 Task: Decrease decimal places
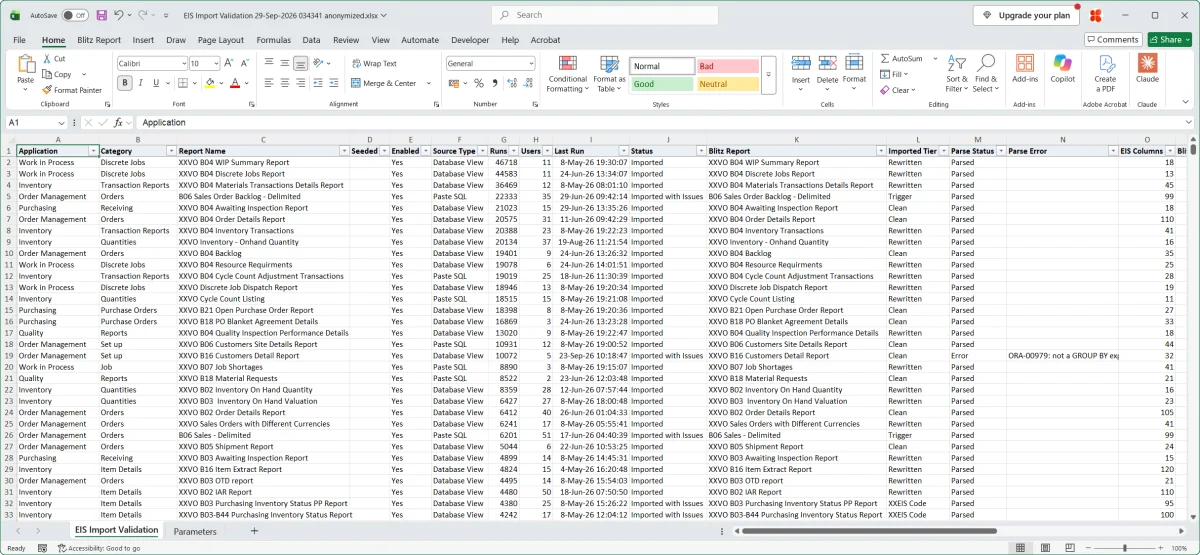click(x=527, y=83)
